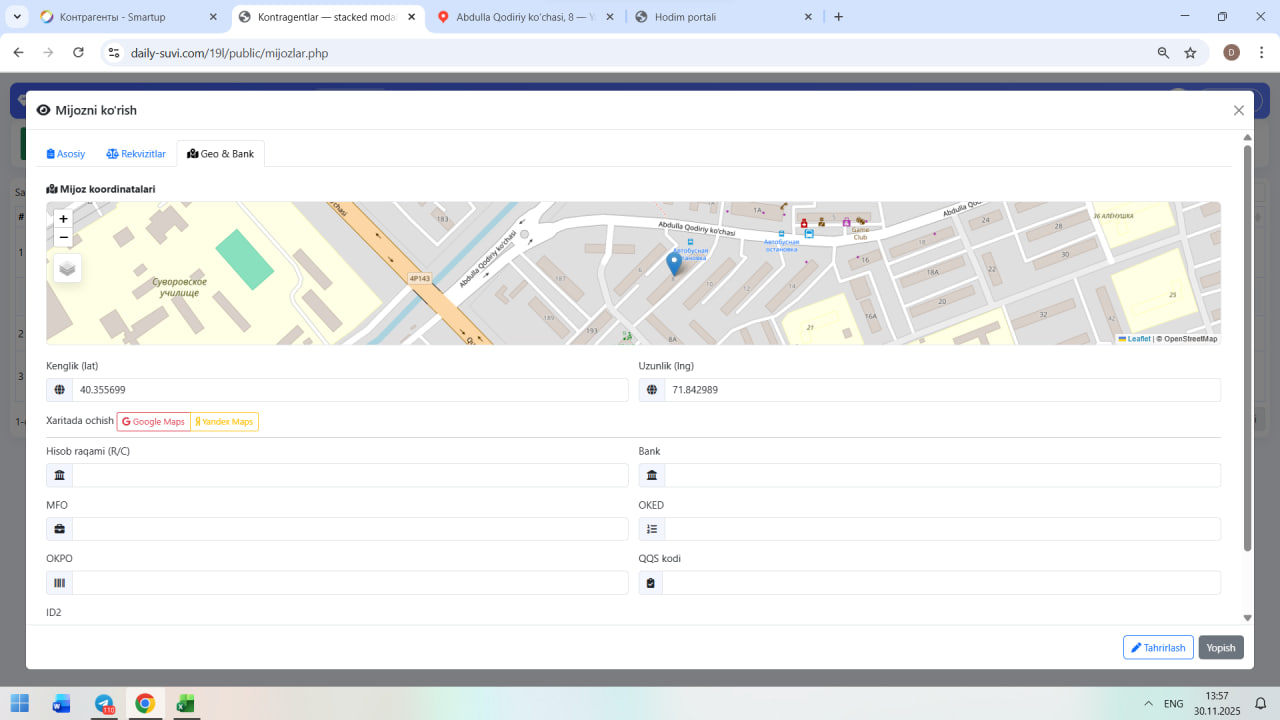Zoom in on the map
The image size is (1280, 720).
(64, 219)
